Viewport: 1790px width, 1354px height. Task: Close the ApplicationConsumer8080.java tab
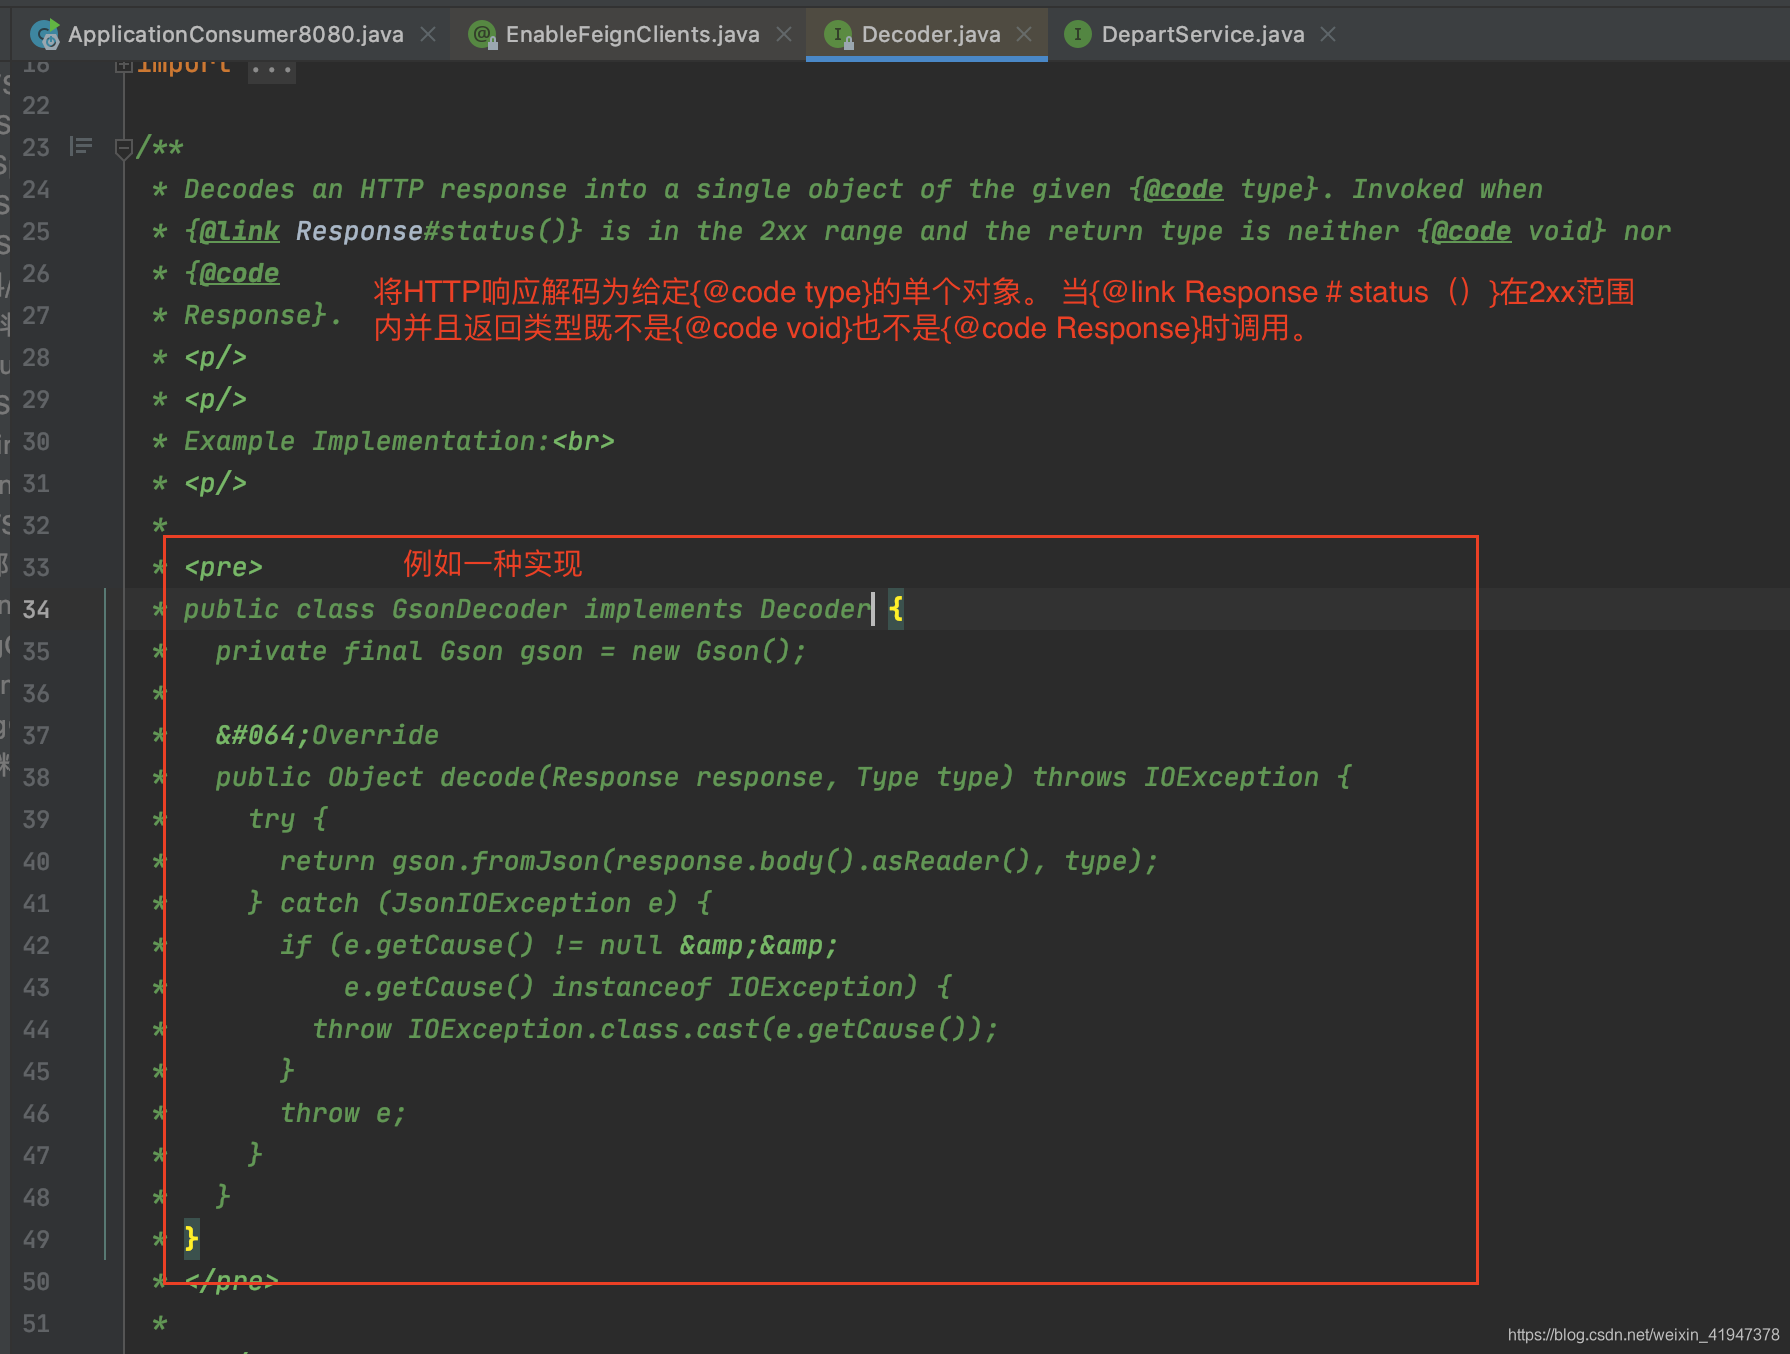pyautogui.click(x=428, y=34)
